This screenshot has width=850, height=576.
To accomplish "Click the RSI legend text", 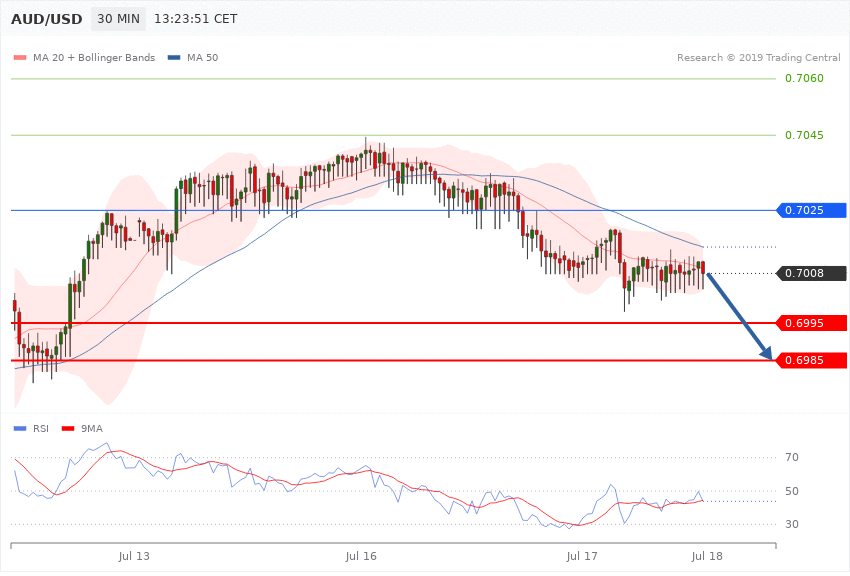I will click(x=41, y=429).
